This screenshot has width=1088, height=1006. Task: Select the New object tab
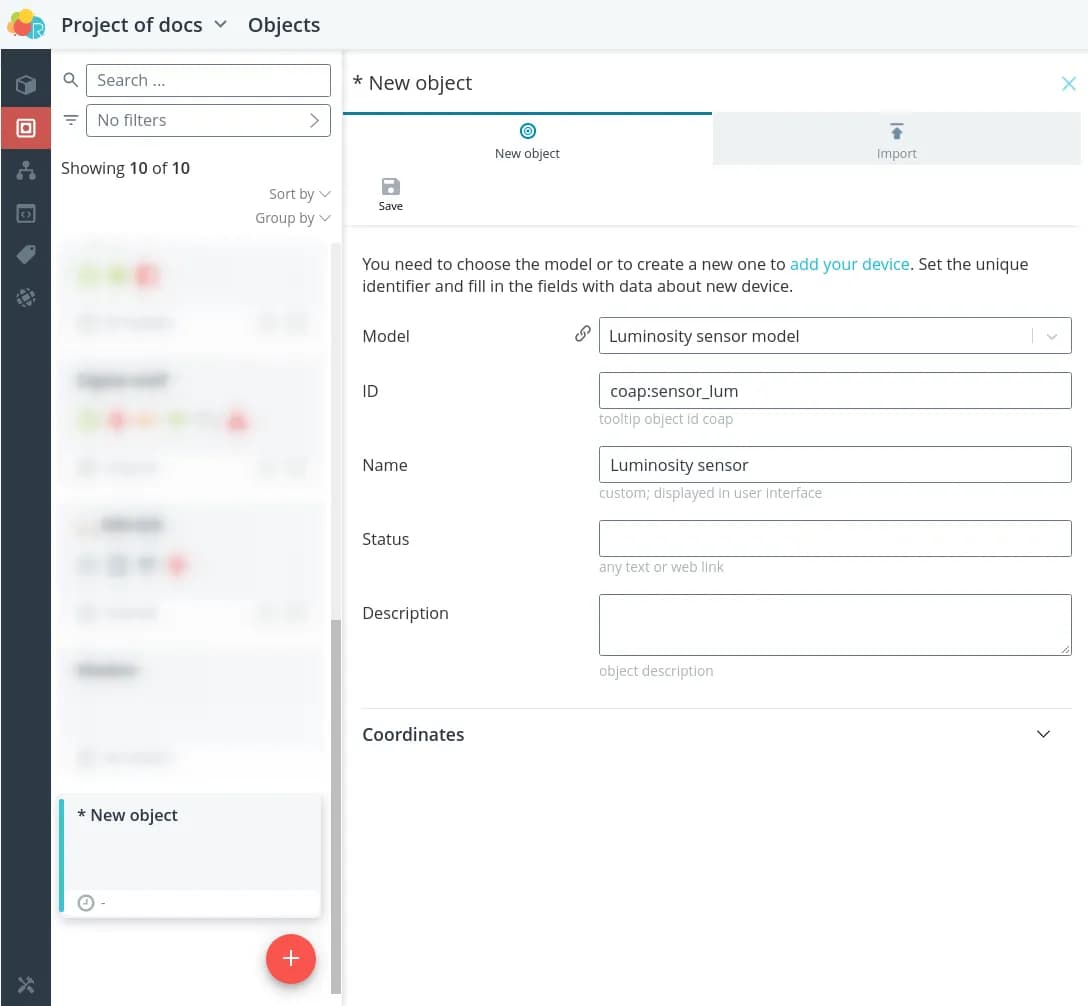pos(527,140)
